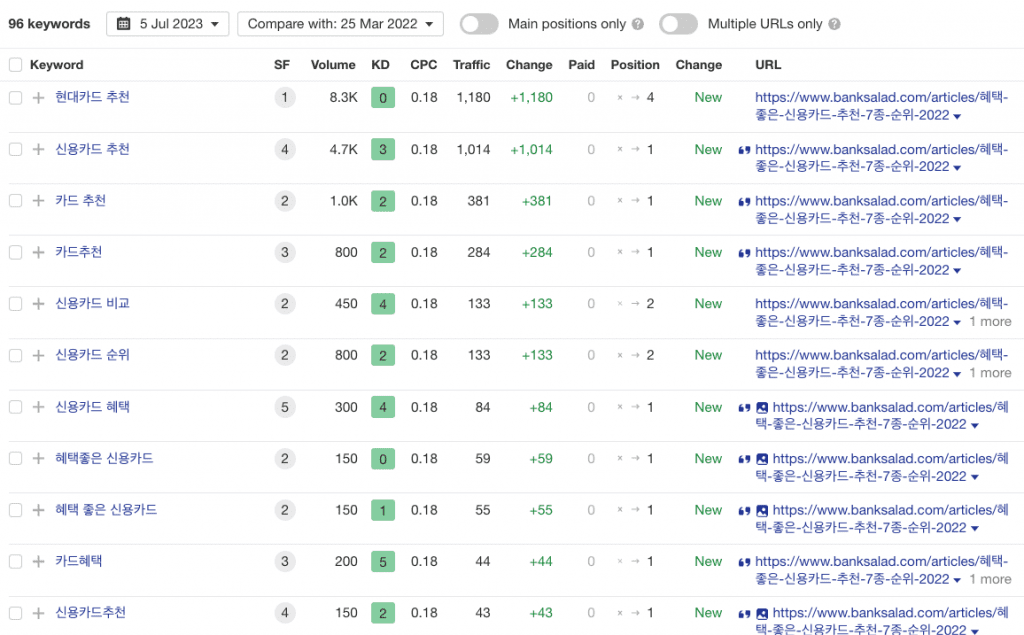The image size is (1024, 635).
Task: Show 1 more URL in 신용카드 순위 row
Action: click(x=990, y=373)
